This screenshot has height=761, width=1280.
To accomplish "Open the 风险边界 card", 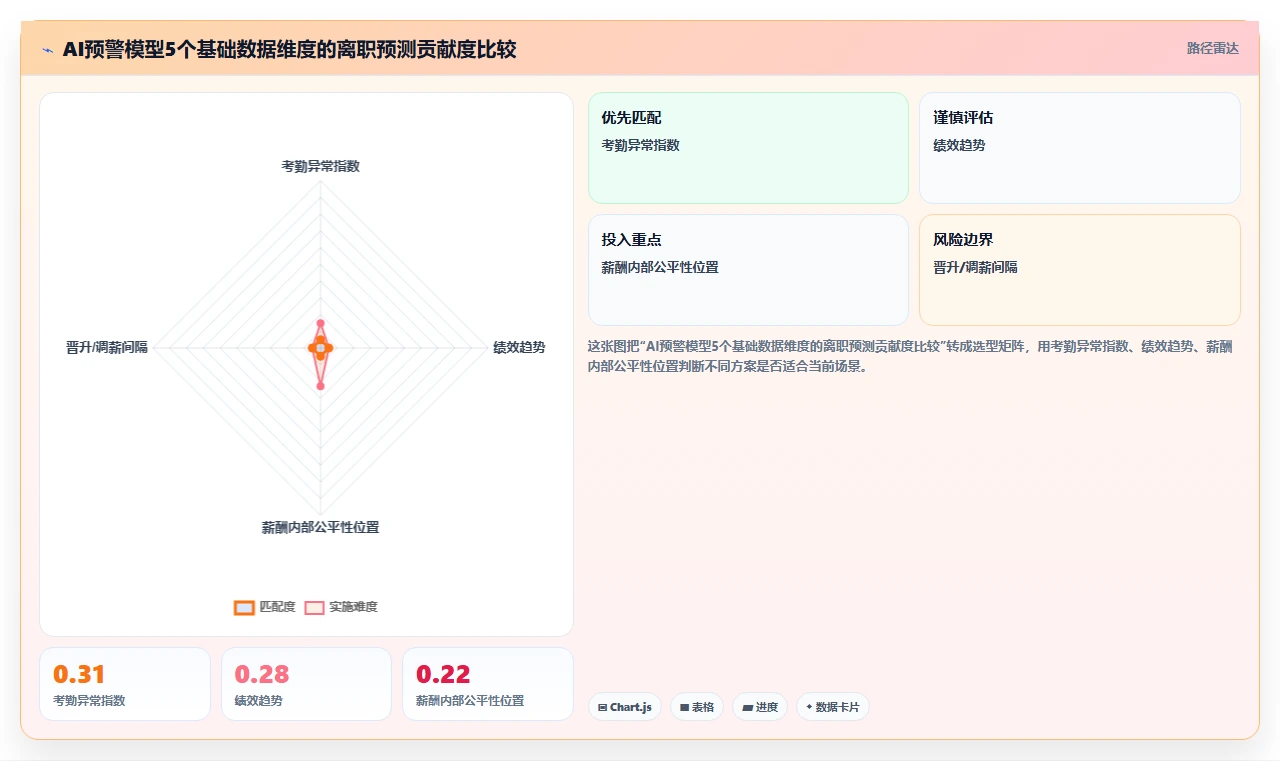I will 1080,270.
